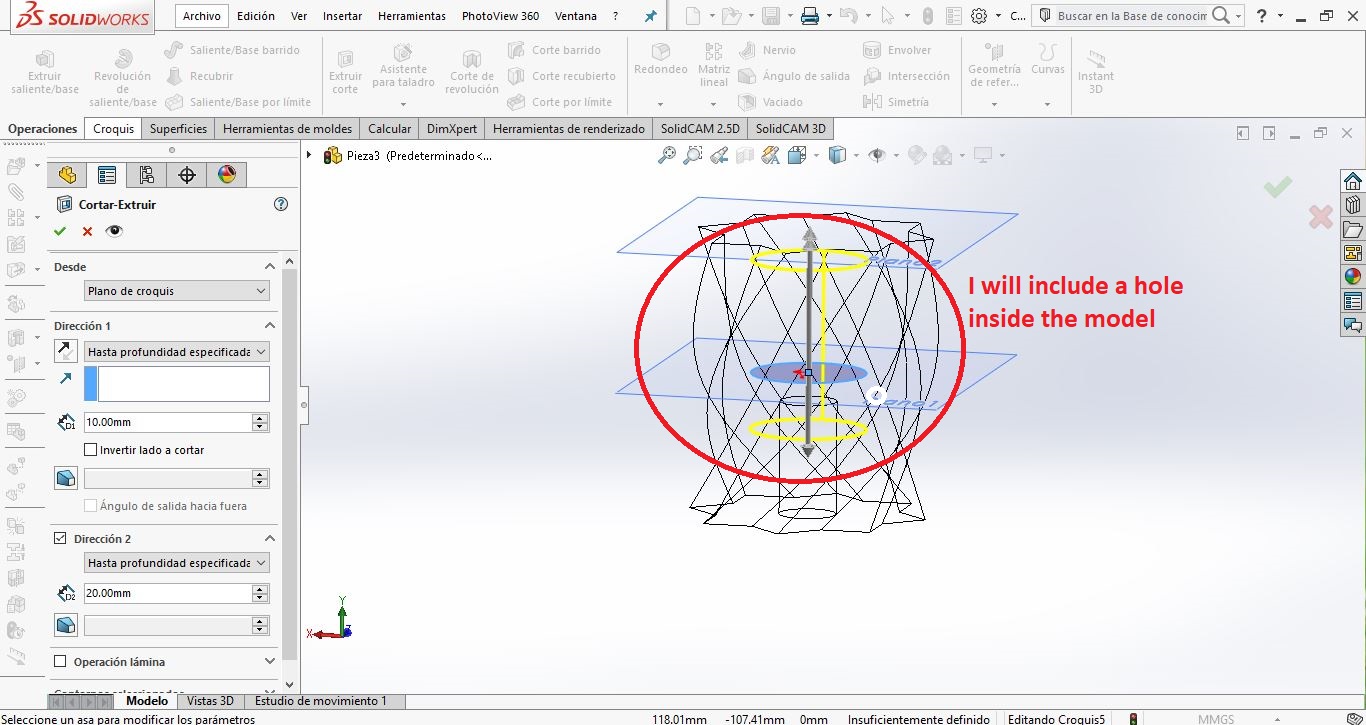Click the Direction 2 depth field 20.00mm
This screenshot has width=1366, height=725.
pyautogui.click(x=168, y=593)
